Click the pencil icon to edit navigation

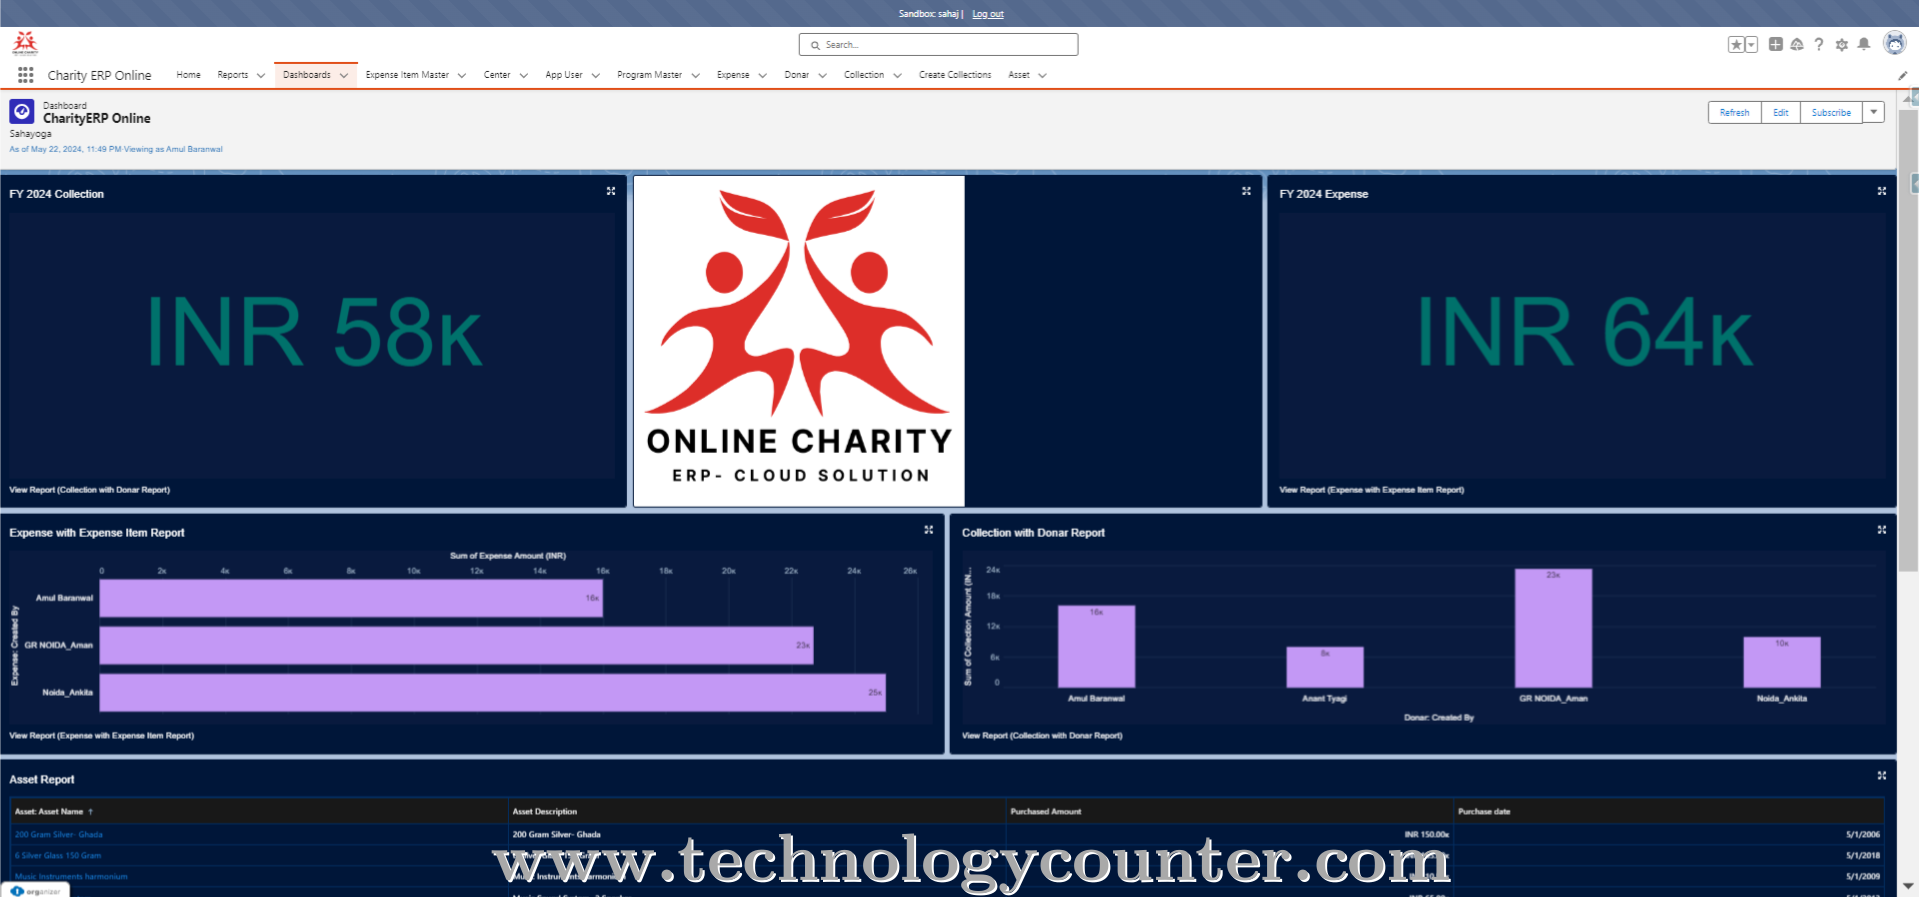coord(1902,75)
